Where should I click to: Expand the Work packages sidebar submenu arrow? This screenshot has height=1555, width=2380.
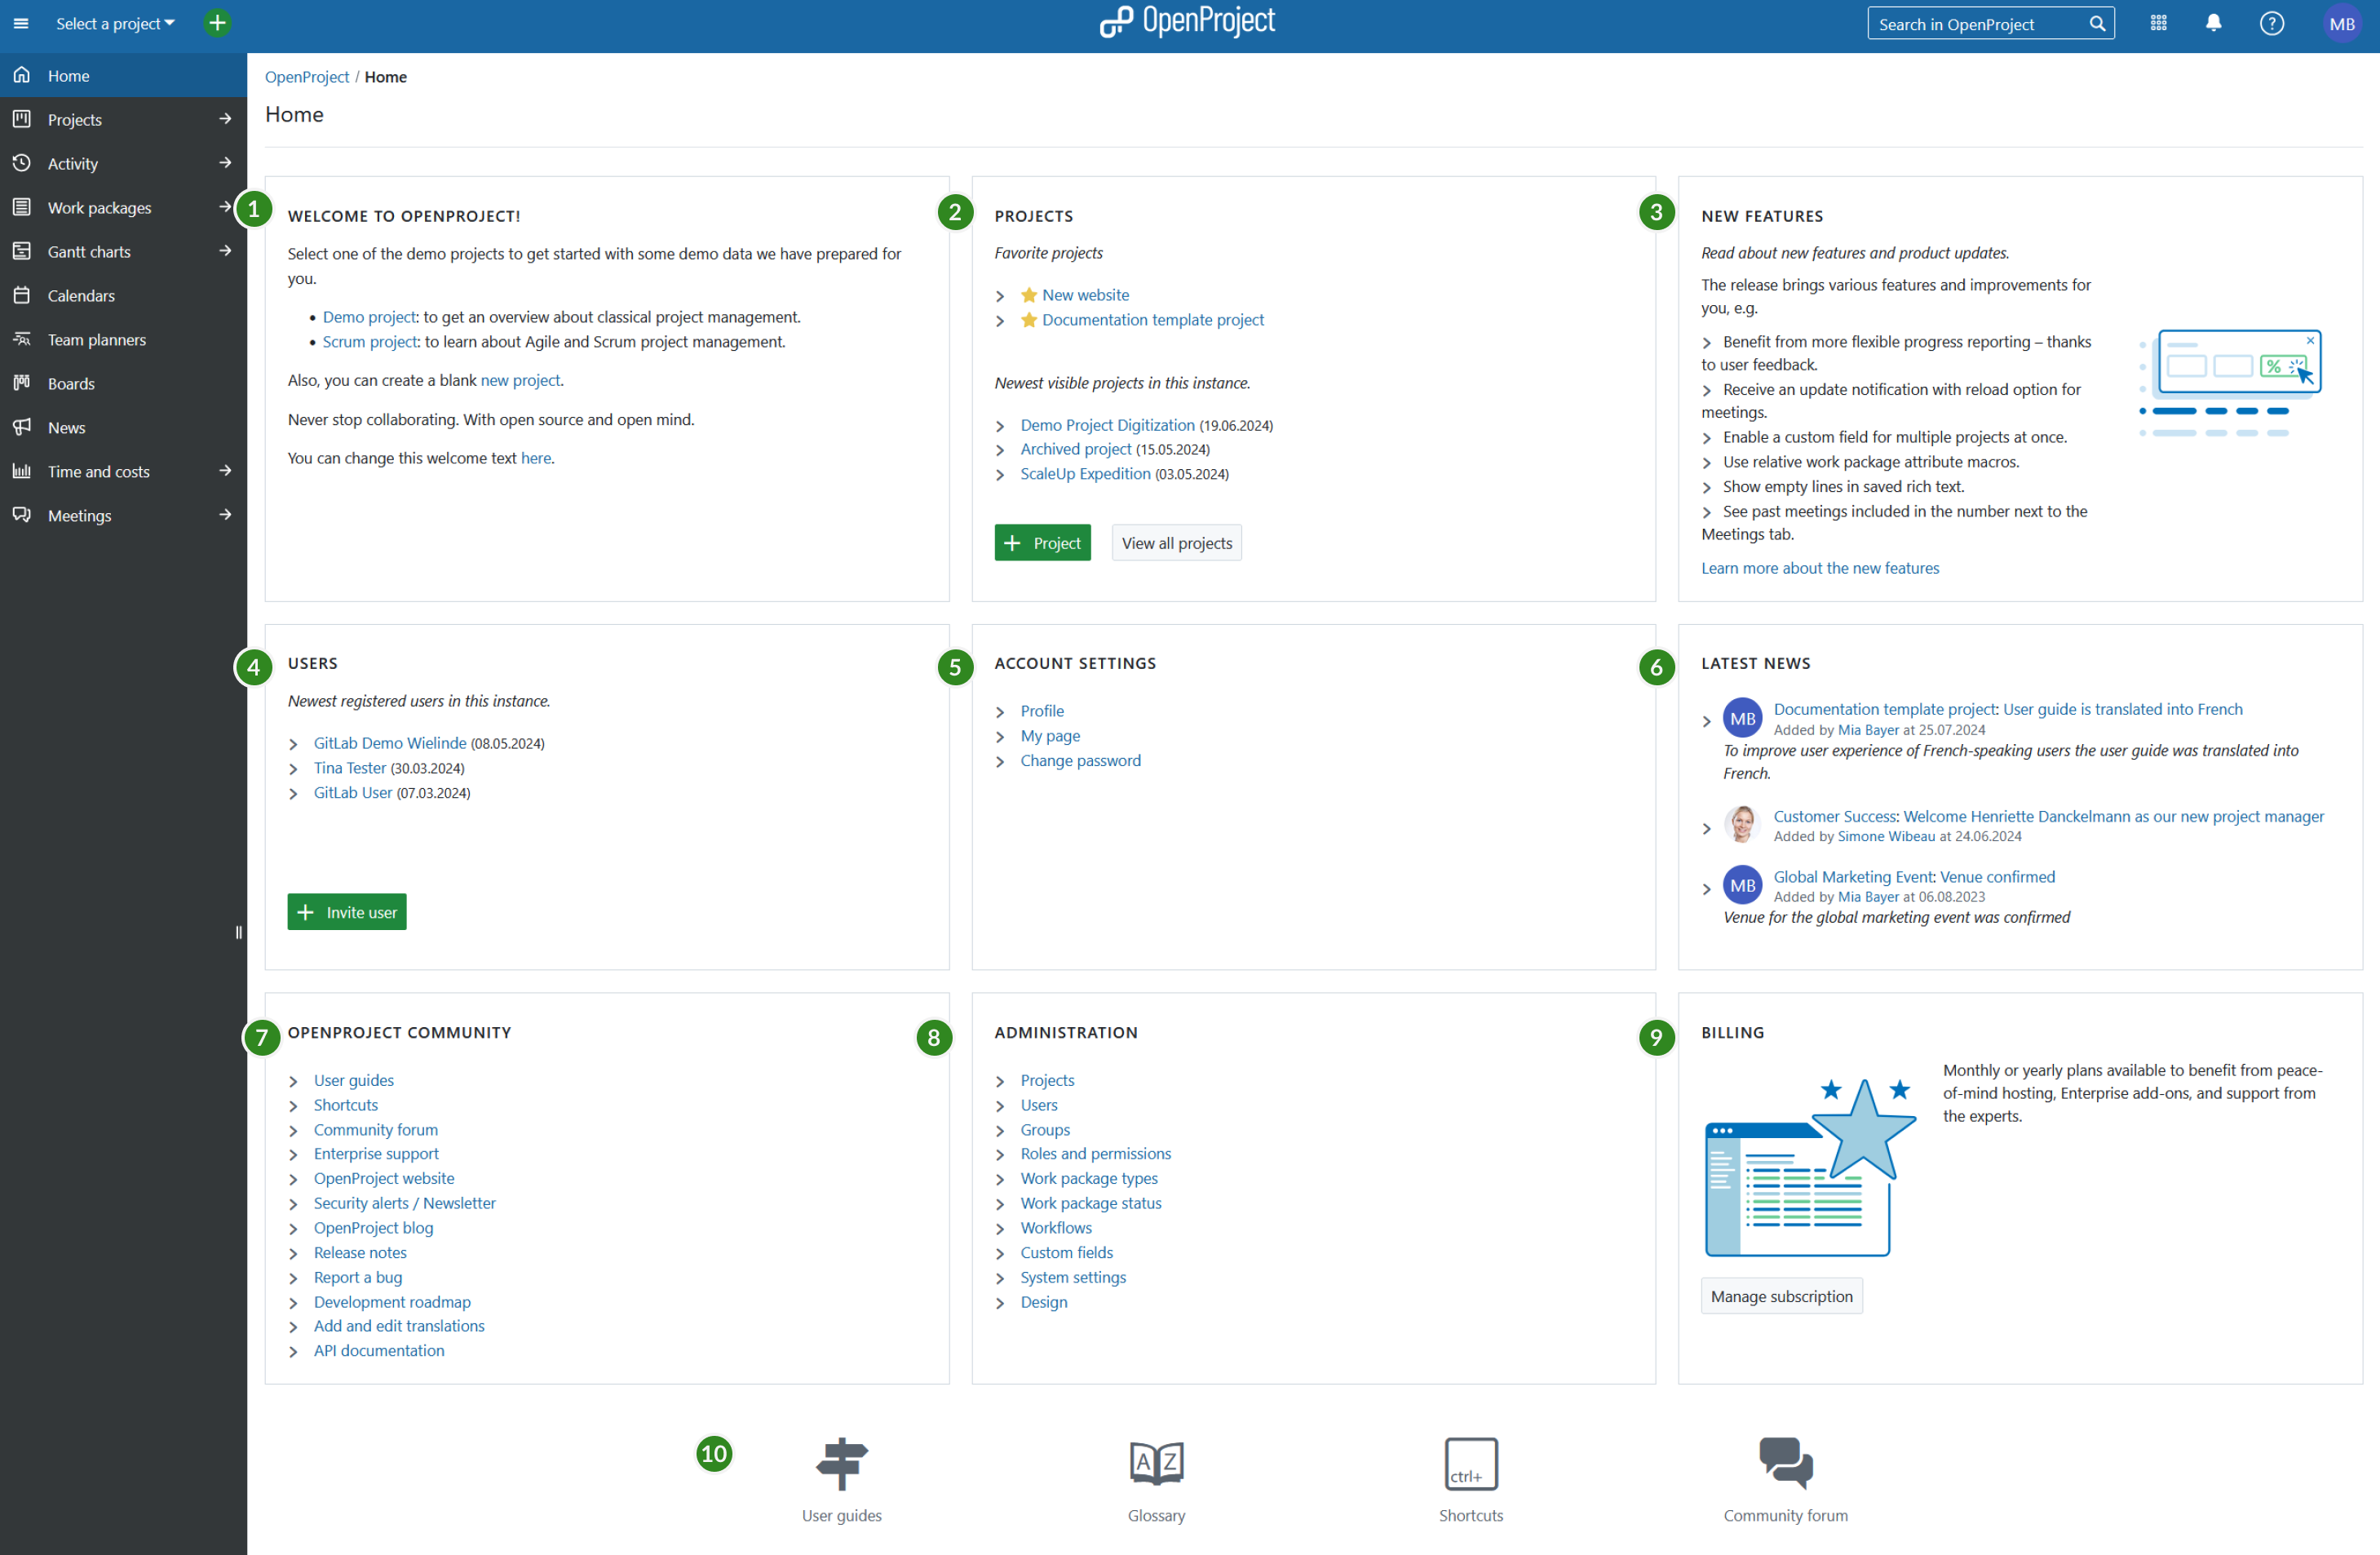225,207
